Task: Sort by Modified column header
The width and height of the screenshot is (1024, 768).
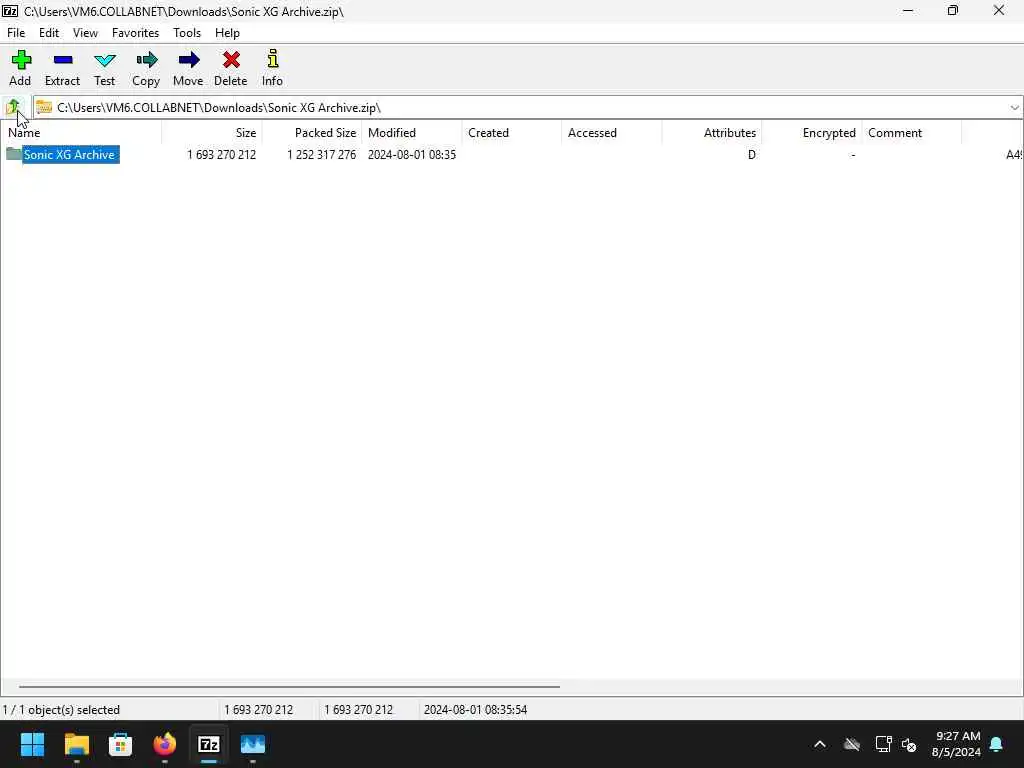Action: click(412, 133)
